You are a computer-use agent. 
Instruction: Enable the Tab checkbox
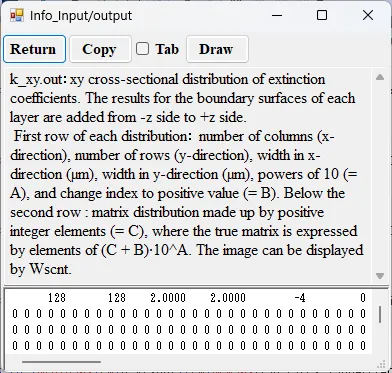(x=142, y=49)
